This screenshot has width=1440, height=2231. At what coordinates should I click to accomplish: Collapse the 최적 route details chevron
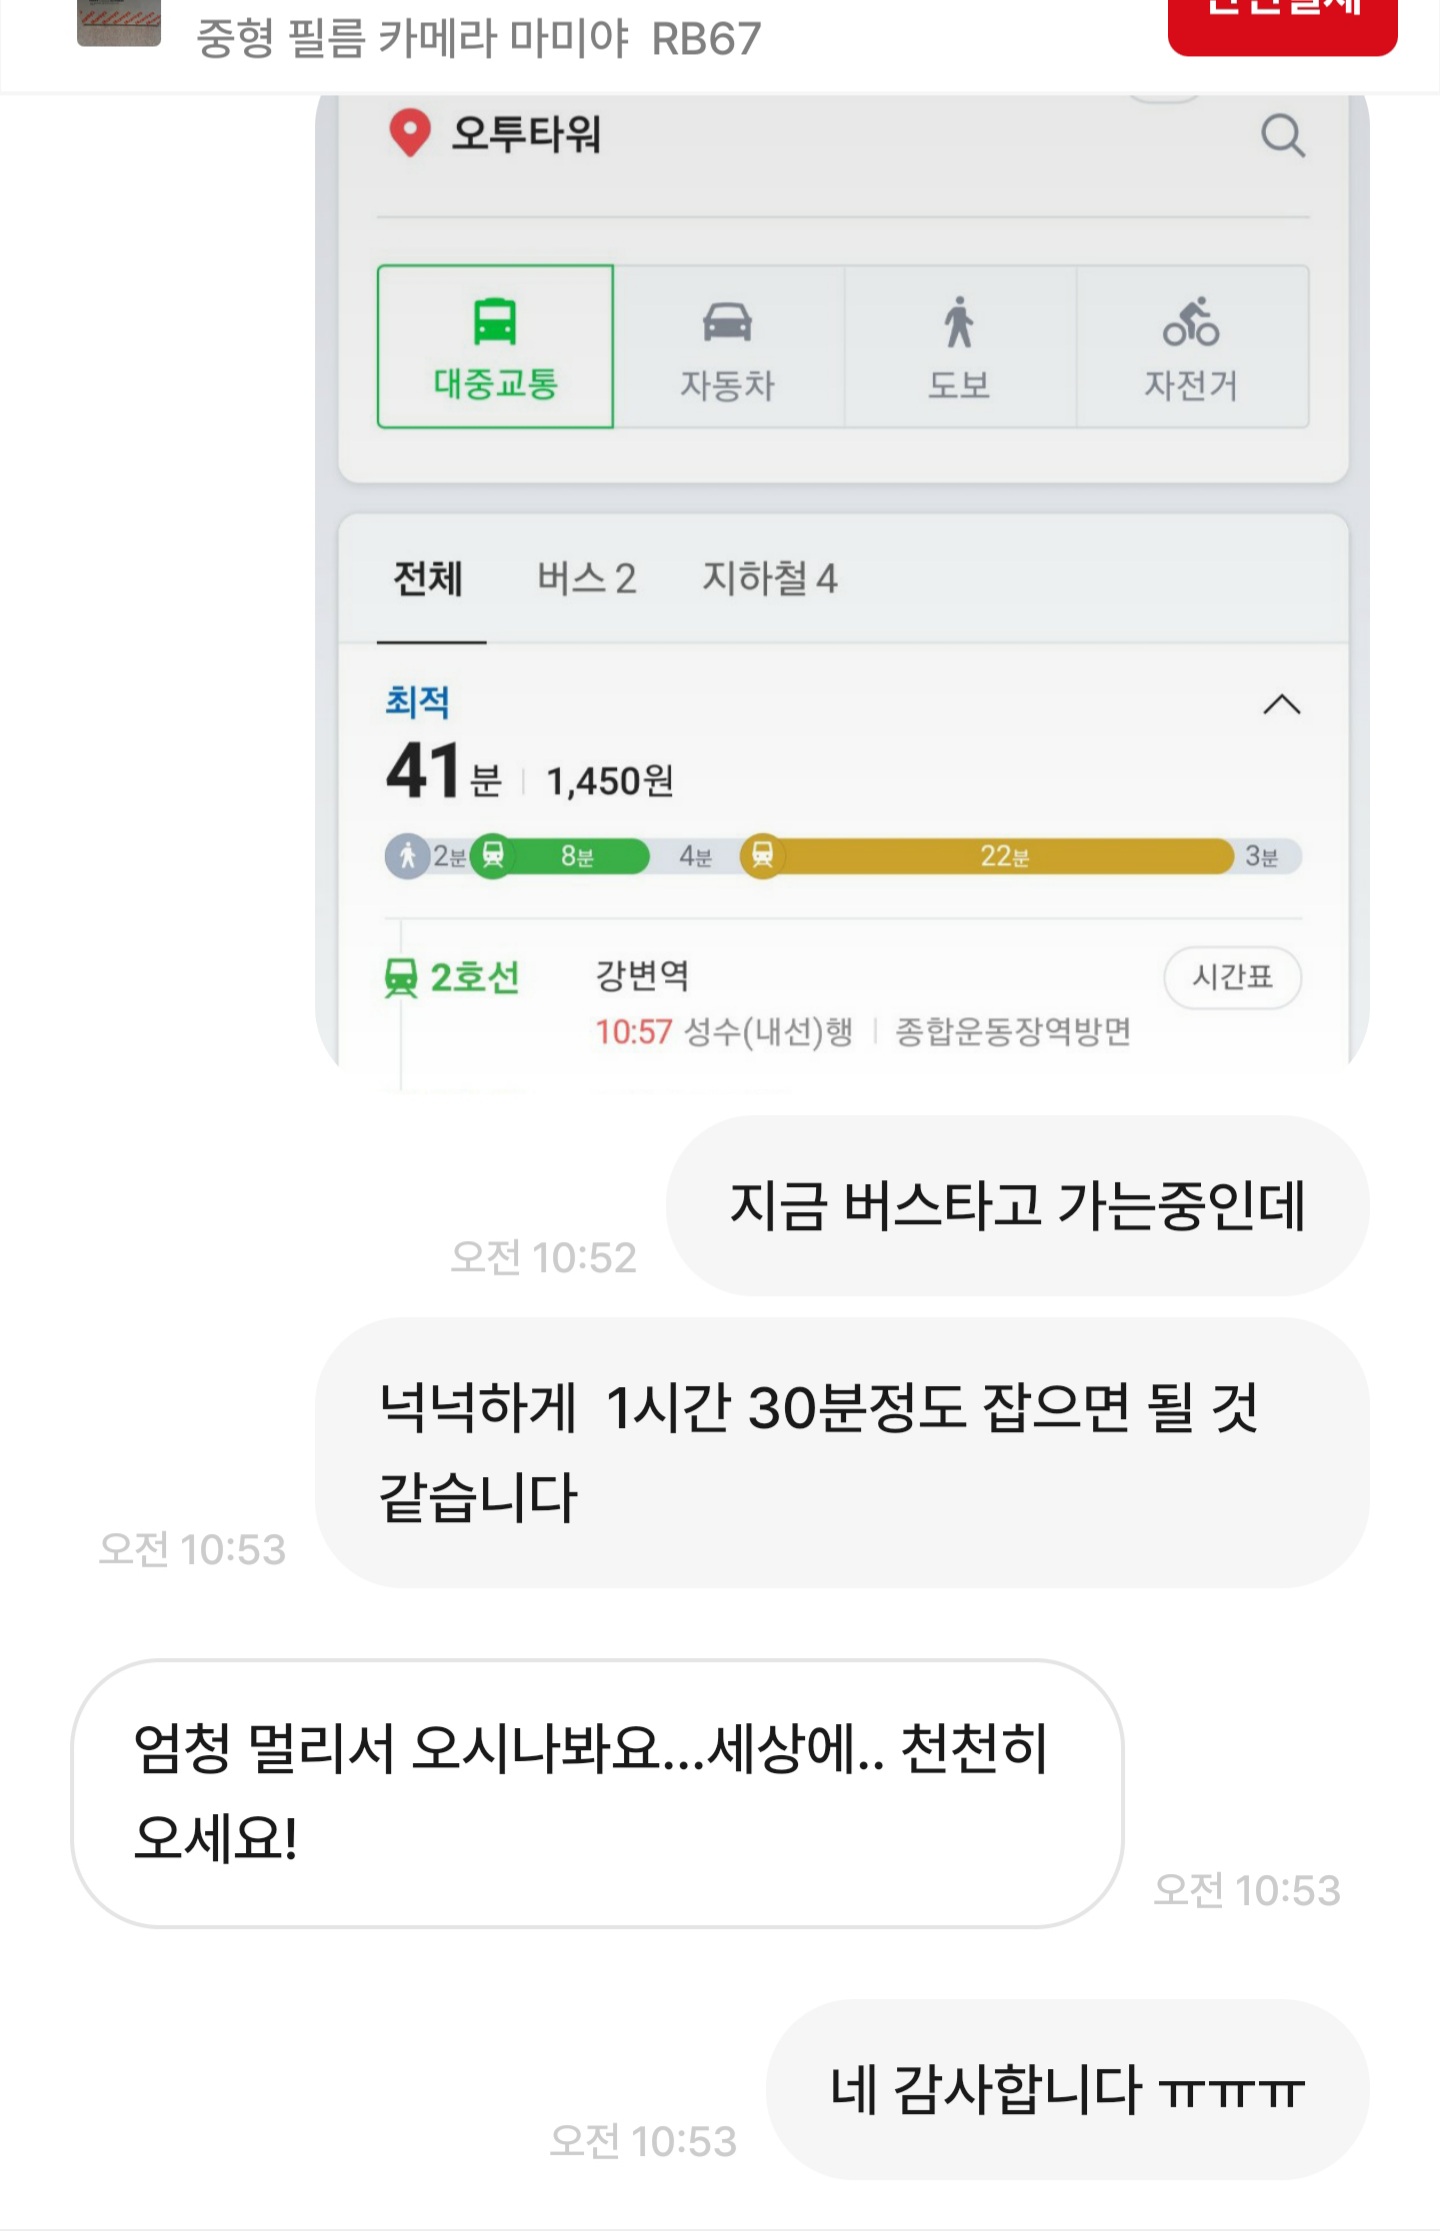tap(1281, 705)
